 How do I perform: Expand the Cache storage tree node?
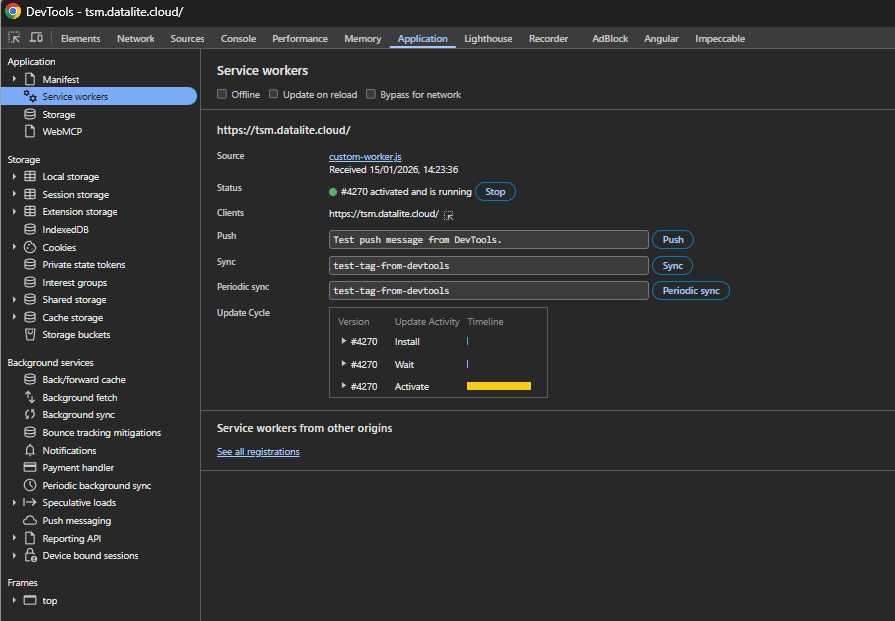click(x=14, y=317)
